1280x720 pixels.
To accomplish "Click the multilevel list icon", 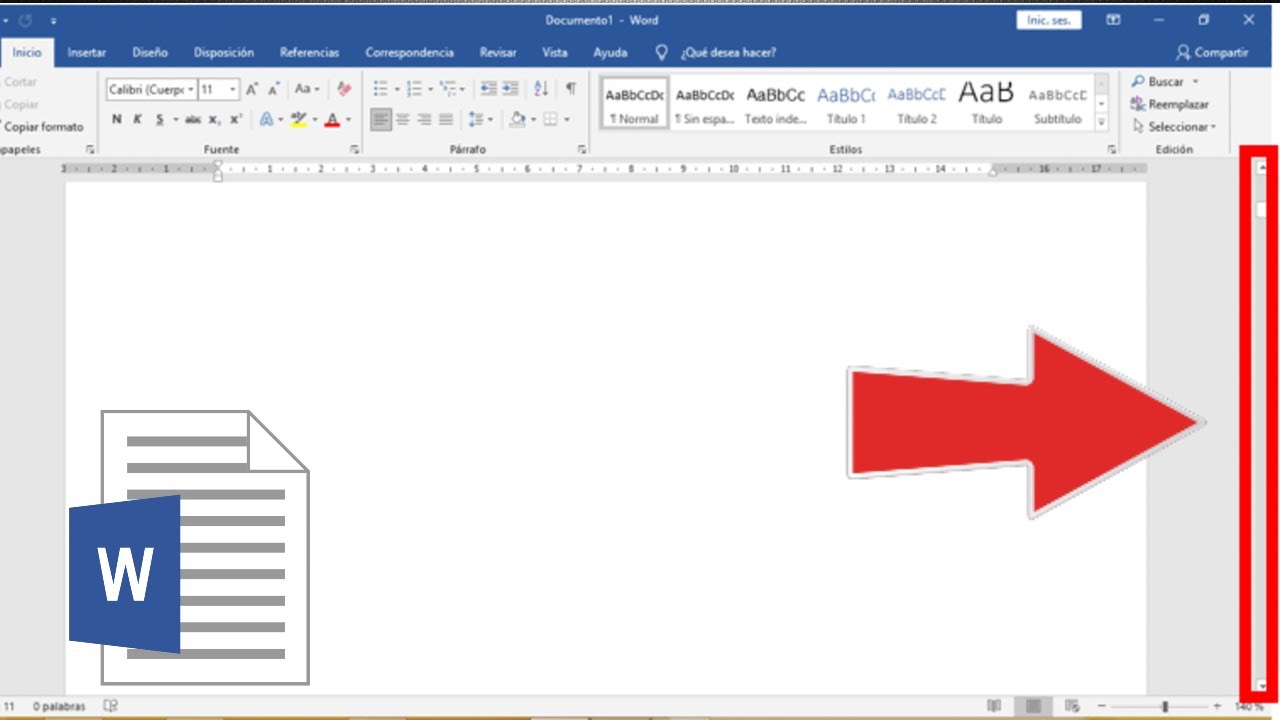I will click(x=447, y=89).
